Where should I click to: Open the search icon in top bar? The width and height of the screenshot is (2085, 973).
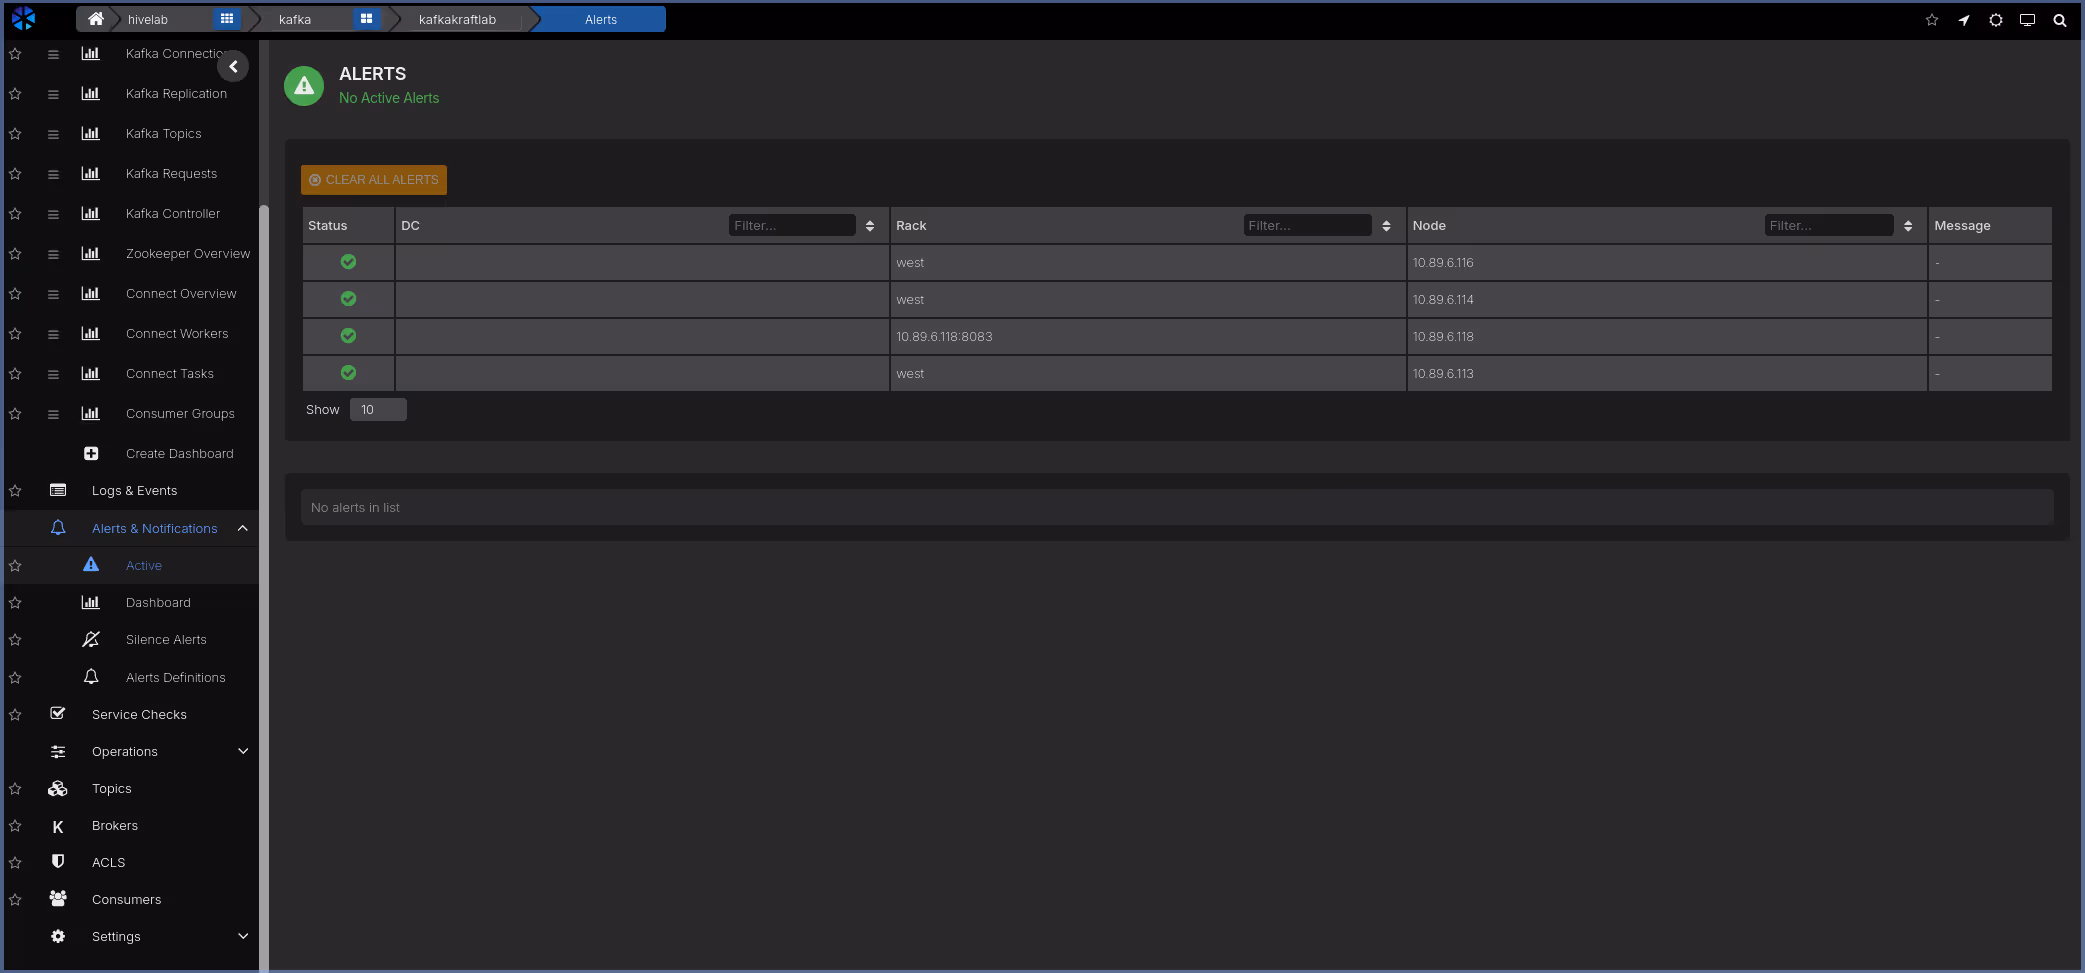(2059, 20)
